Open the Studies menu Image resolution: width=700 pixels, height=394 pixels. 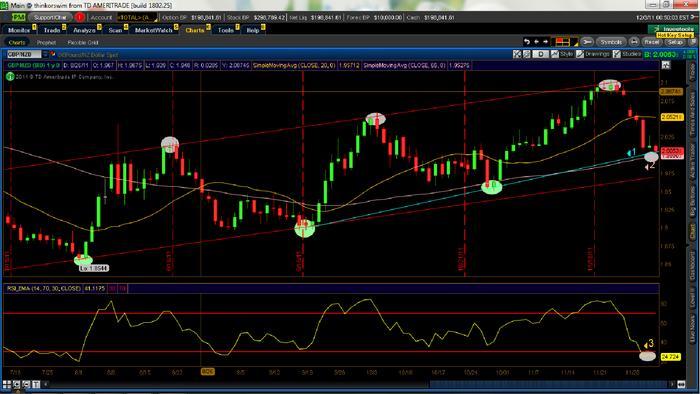(x=627, y=54)
